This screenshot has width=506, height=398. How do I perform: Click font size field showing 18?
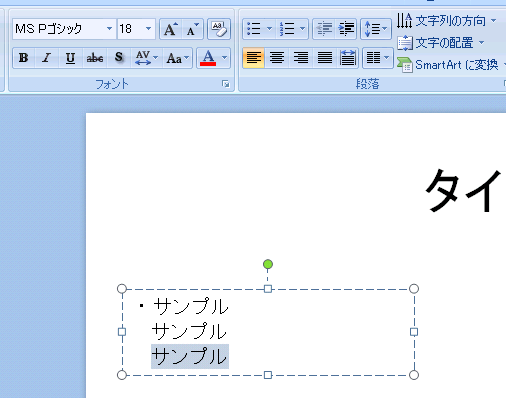tap(130, 29)
